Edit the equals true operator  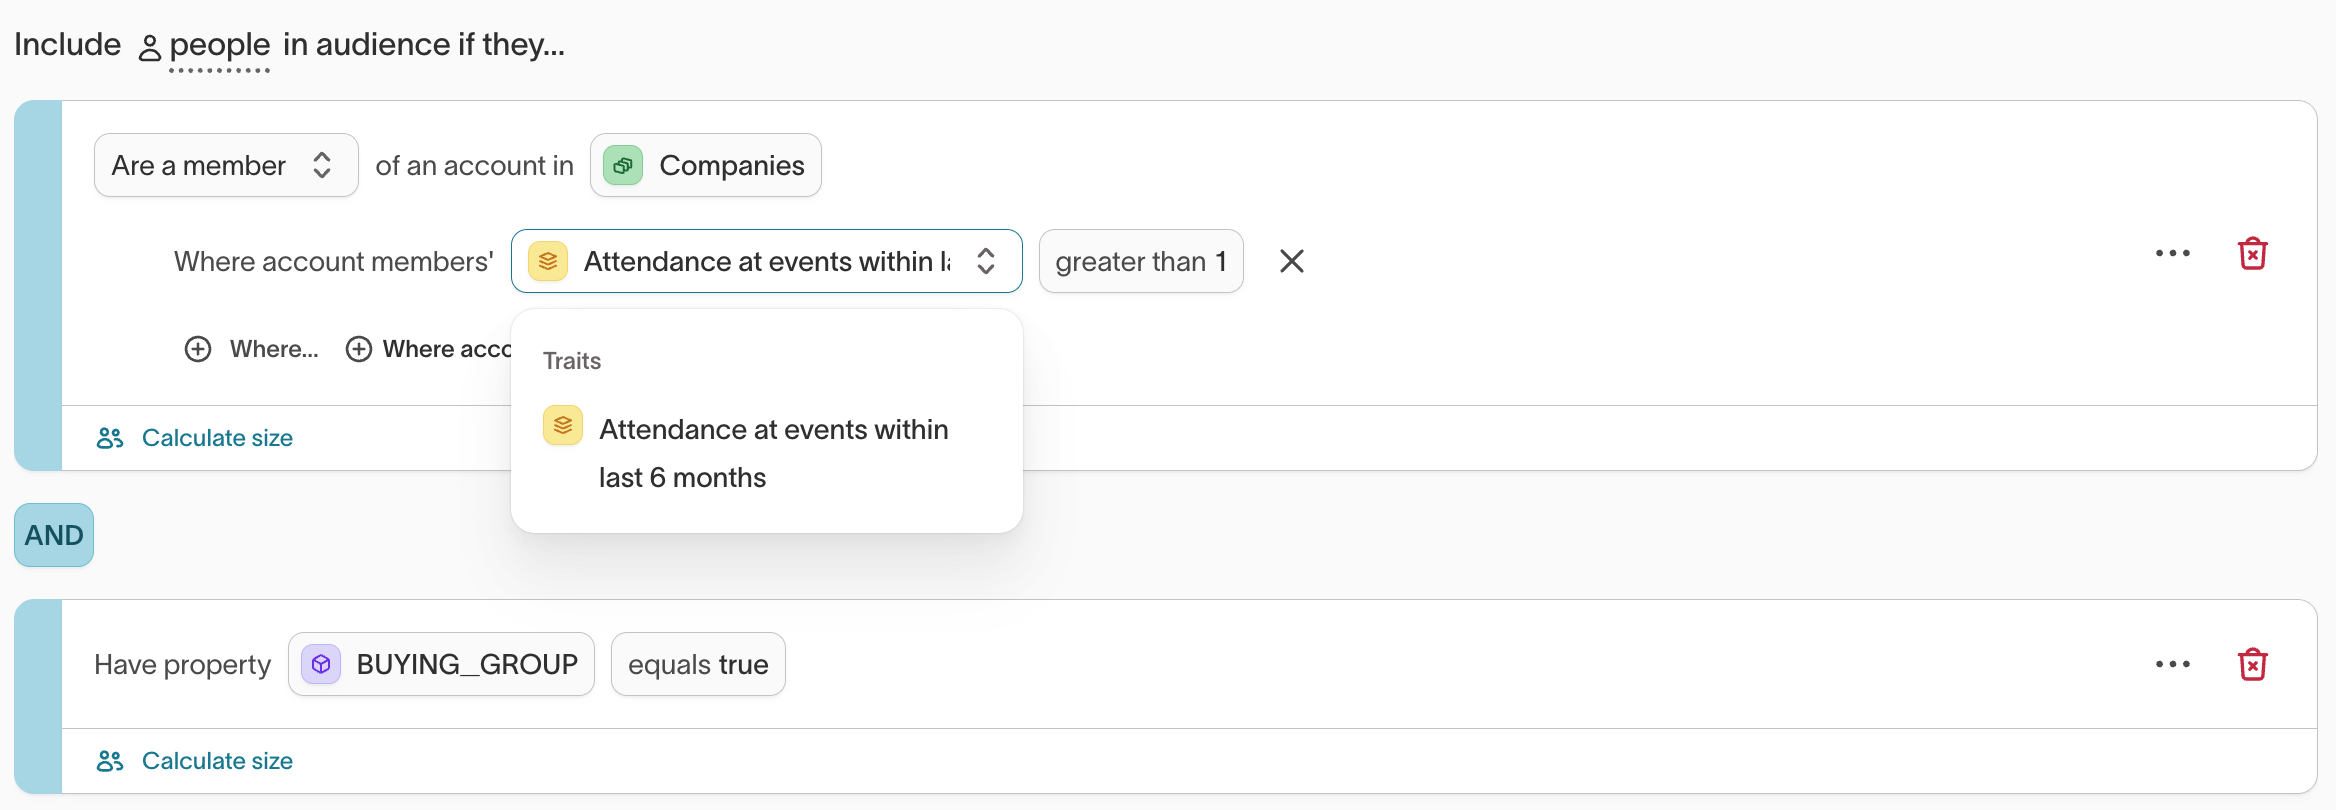pyautogui.click(x=698, y=665)
